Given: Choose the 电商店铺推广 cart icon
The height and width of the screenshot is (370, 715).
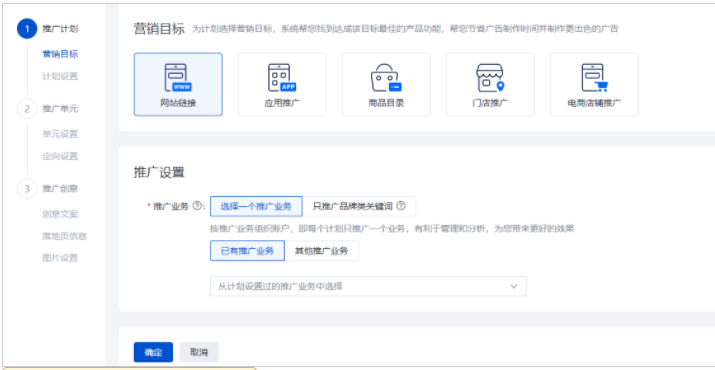Looking at the screenshot, I should [594, 84].
